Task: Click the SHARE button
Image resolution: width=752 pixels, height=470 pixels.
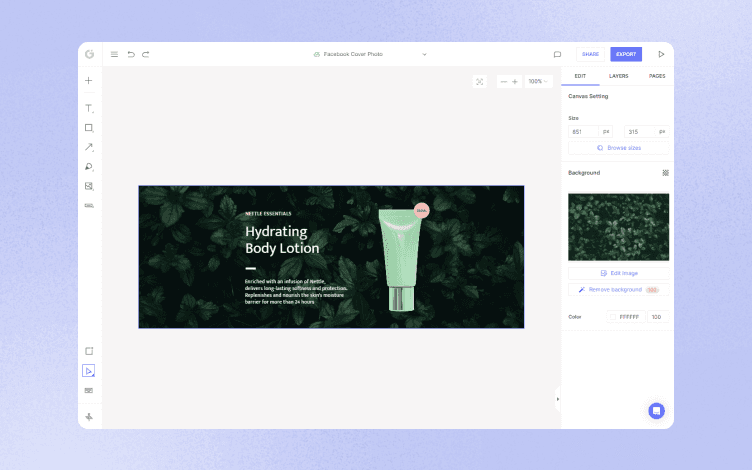Action: click(x=590, y=54)
